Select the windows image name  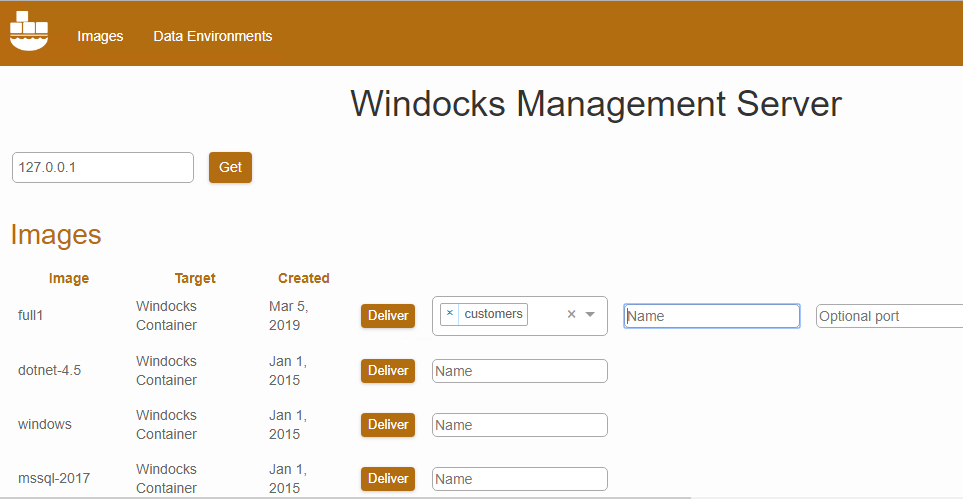click(45, 425)
